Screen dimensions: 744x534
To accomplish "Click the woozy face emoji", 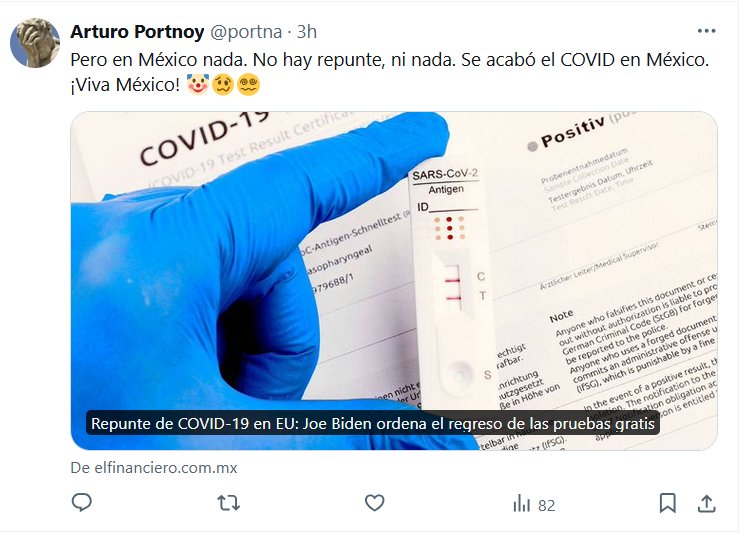I will pos(223,85).
